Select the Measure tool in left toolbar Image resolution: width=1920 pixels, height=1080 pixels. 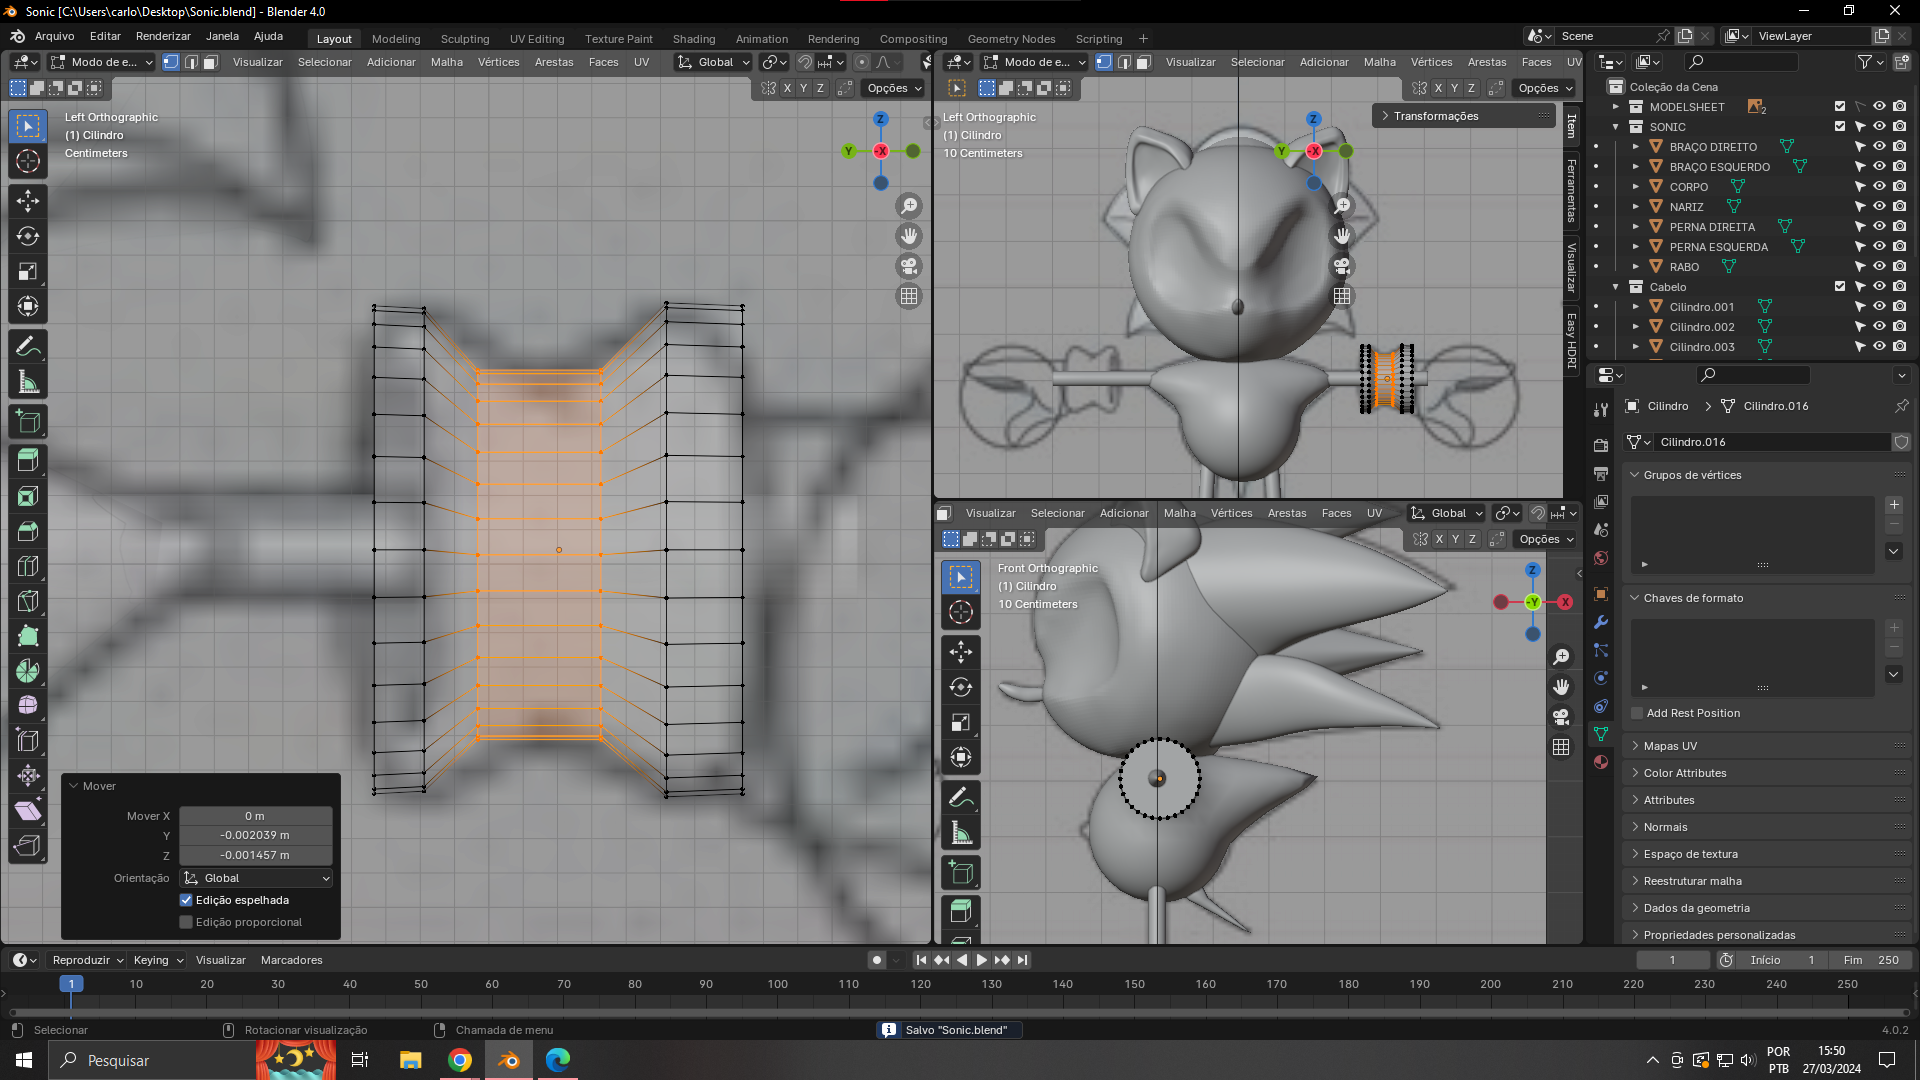28,382
